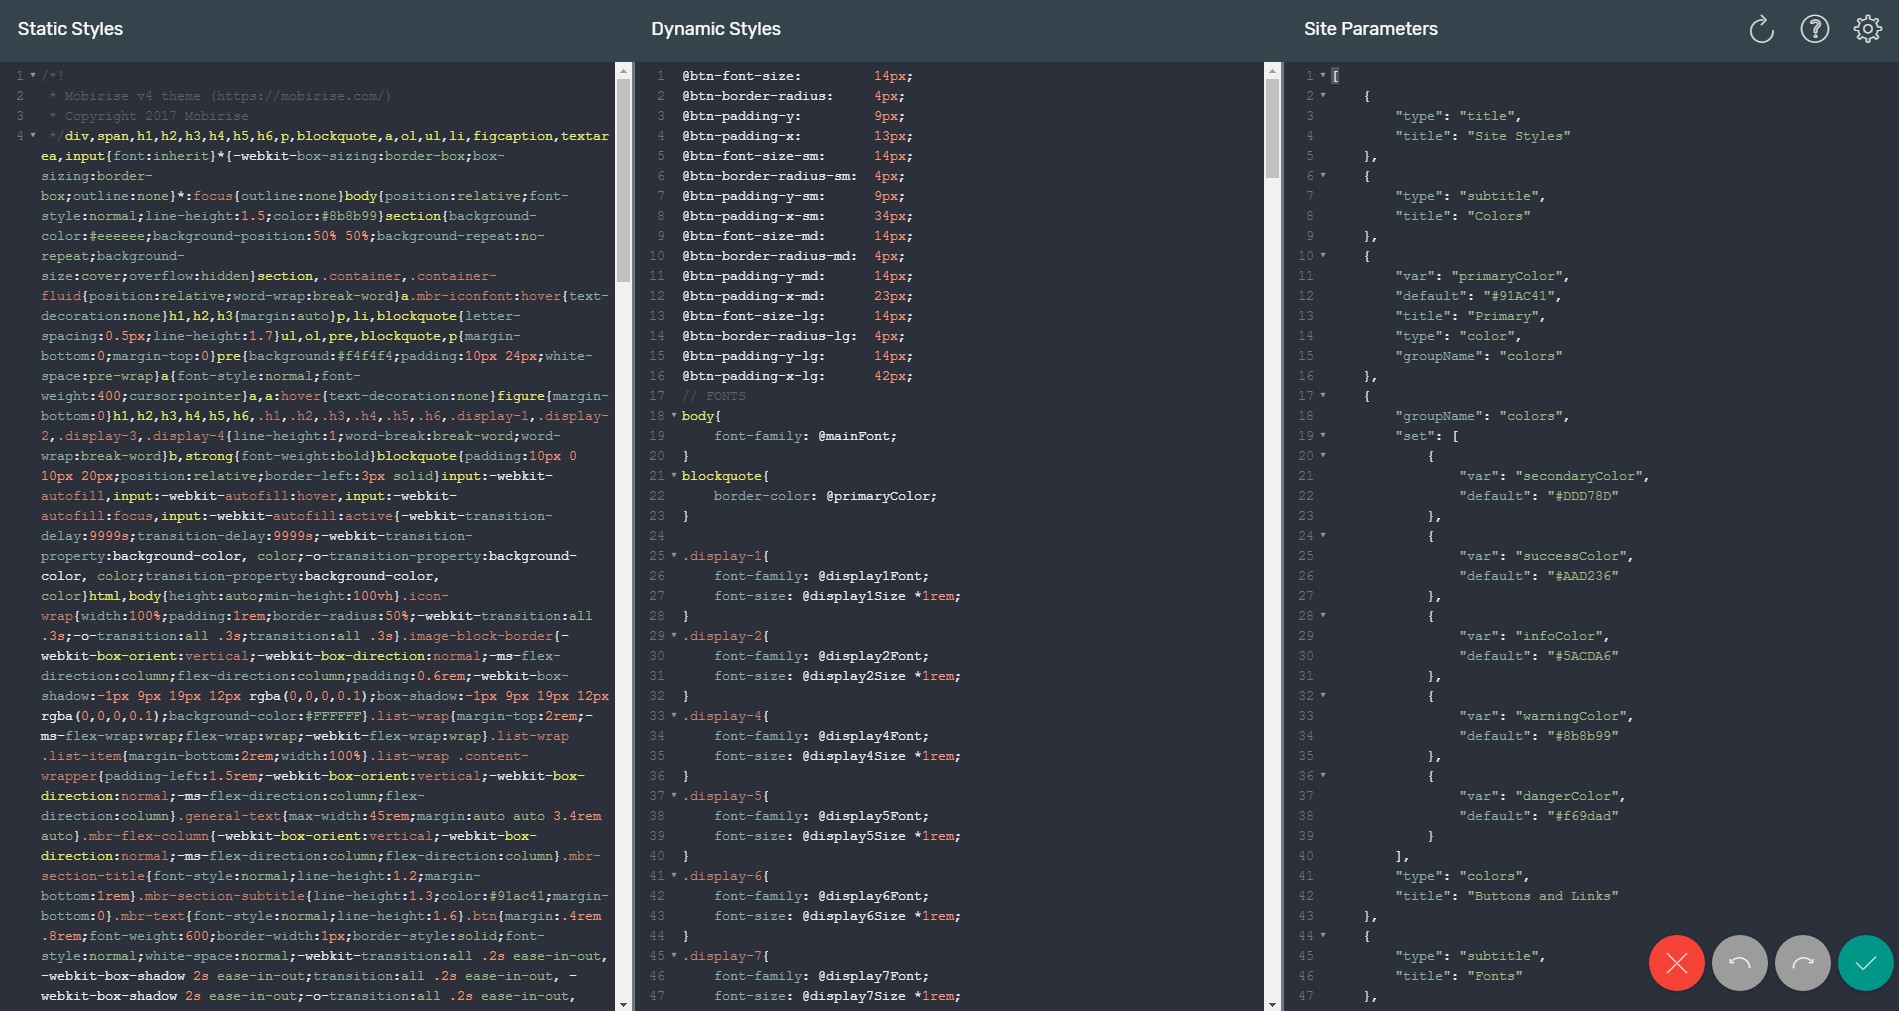Collapse Site Parameters object at line 6
Image resolution: width=1899 pixels, height=1011 pixels.
(1323, 175)
